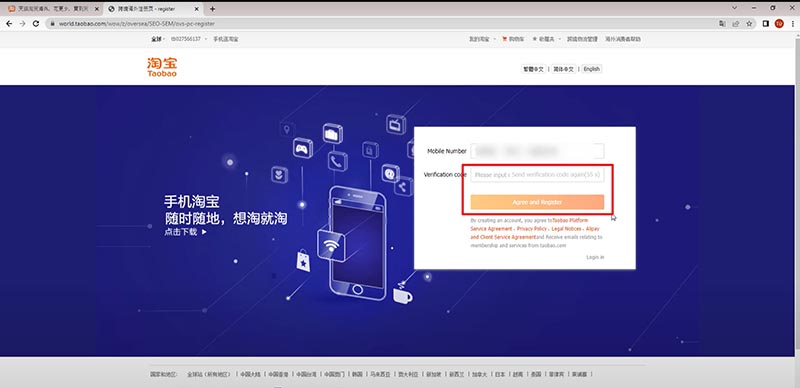Viewport: 800px width, 388px height.
Task: Open the Chrome profile avatar
Action: [x=779, y=23]
